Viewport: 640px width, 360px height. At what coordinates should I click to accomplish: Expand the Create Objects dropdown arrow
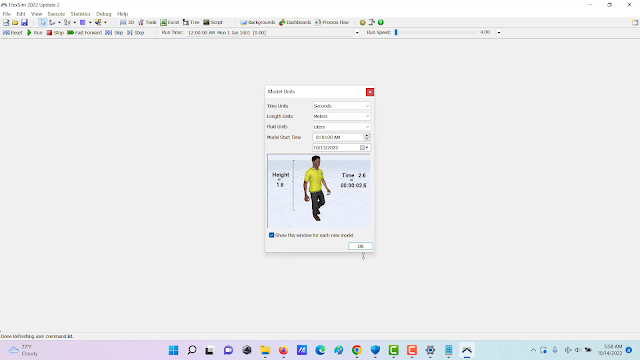click(90, 22)
